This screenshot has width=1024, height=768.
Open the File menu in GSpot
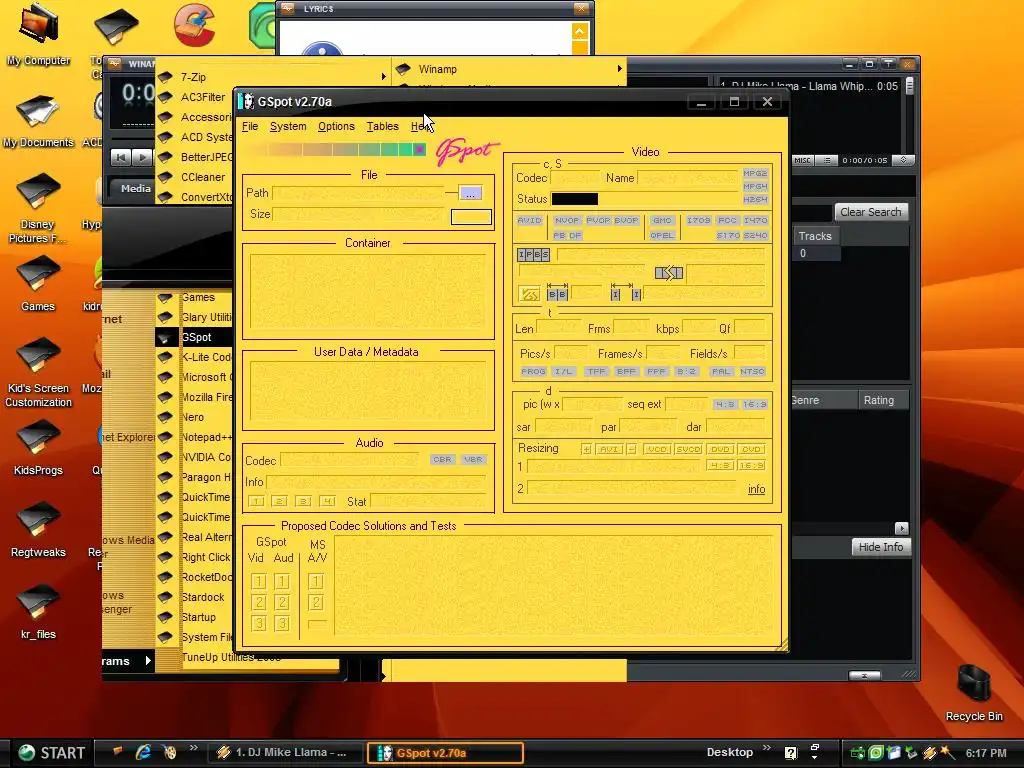[249, 127]
